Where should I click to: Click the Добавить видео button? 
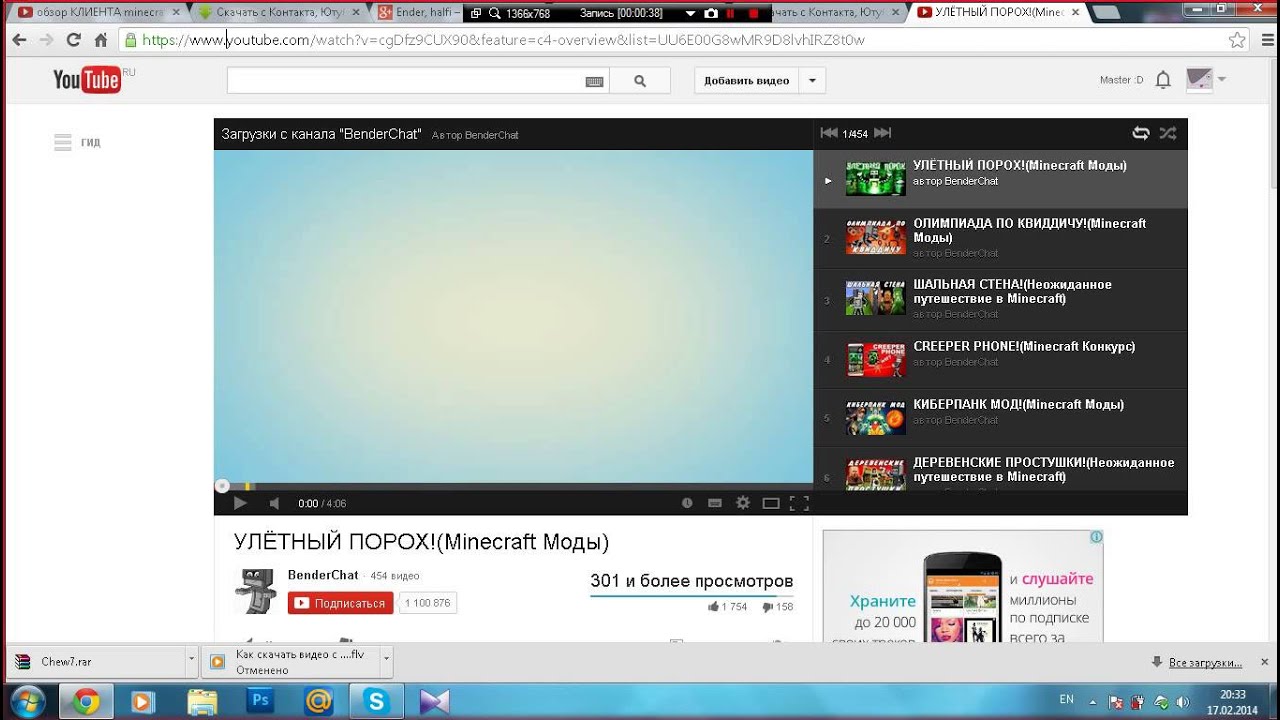[x=746, y=81]
